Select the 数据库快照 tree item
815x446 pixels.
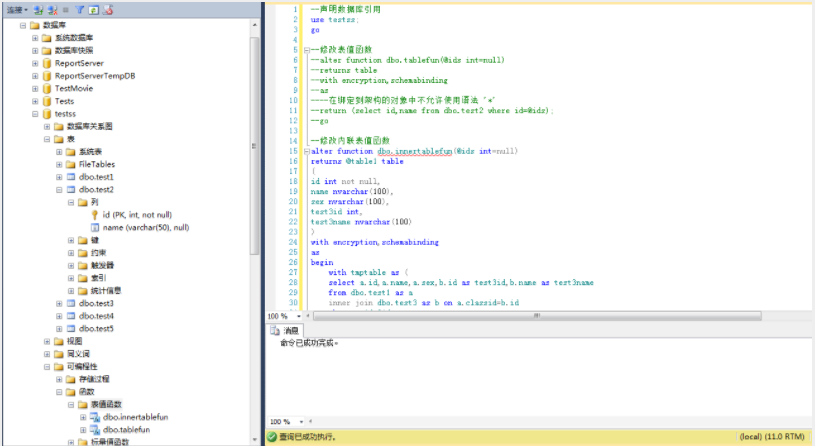74,50
